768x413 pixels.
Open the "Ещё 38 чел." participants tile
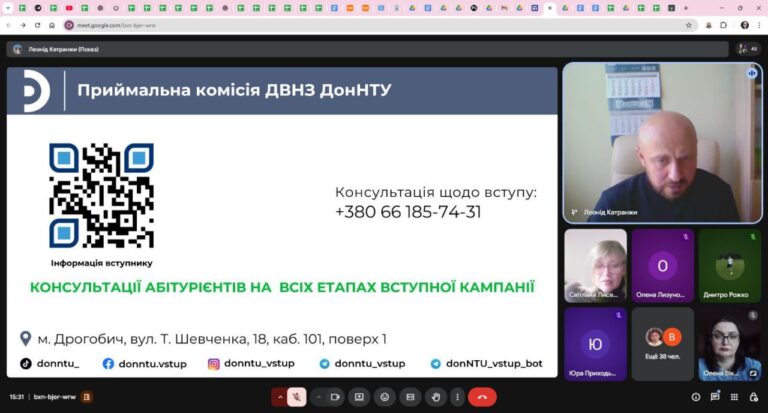click(x=662, y=344)
